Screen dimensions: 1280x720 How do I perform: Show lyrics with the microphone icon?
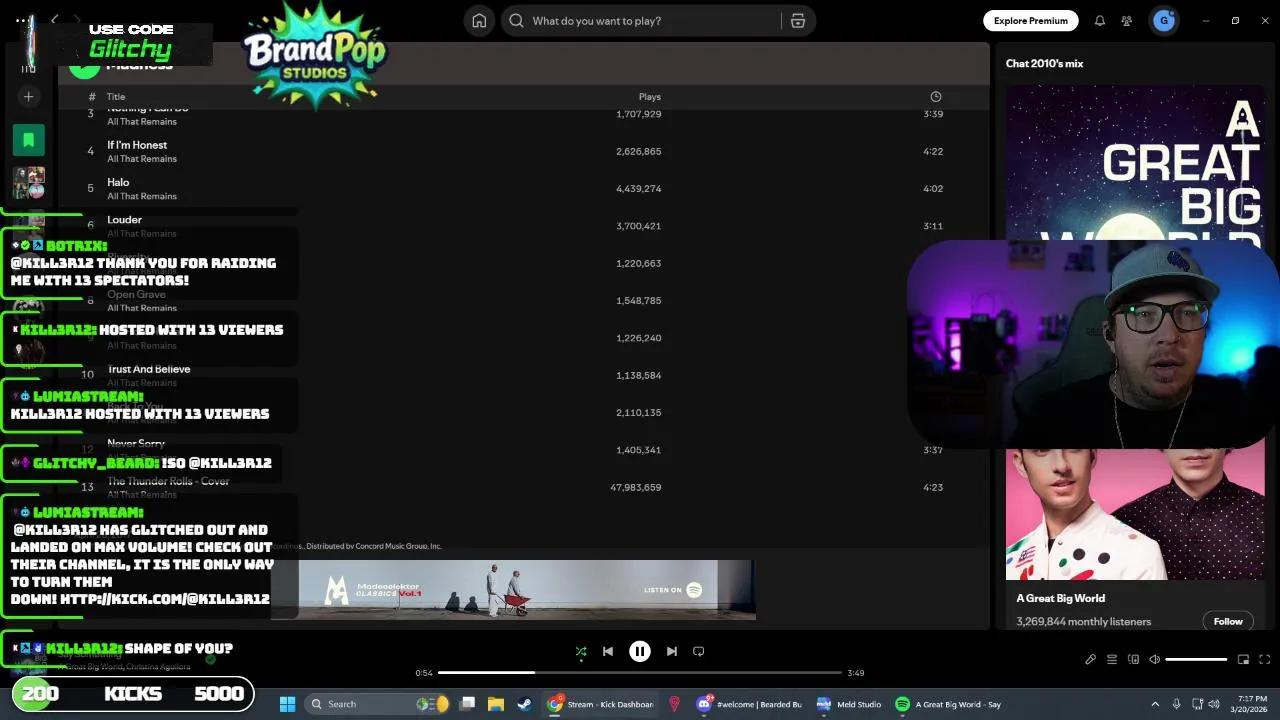[x=1090, y=660]
